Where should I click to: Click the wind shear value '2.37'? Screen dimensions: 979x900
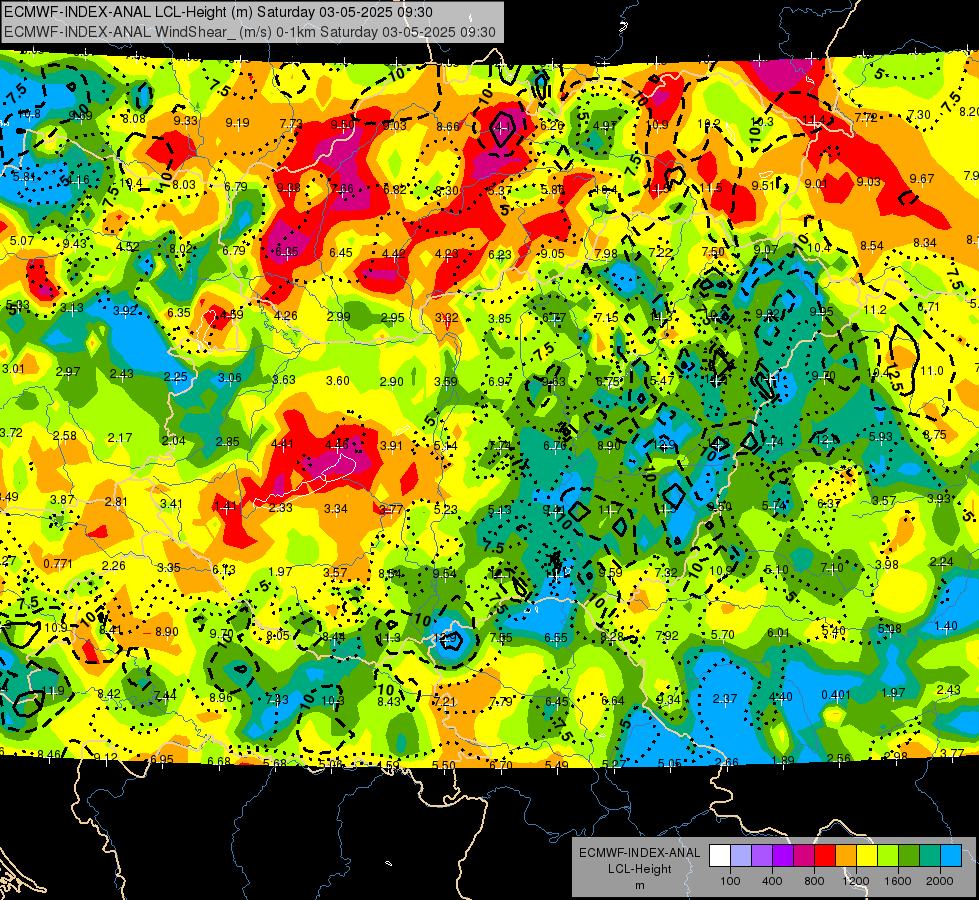coord(725,699)
